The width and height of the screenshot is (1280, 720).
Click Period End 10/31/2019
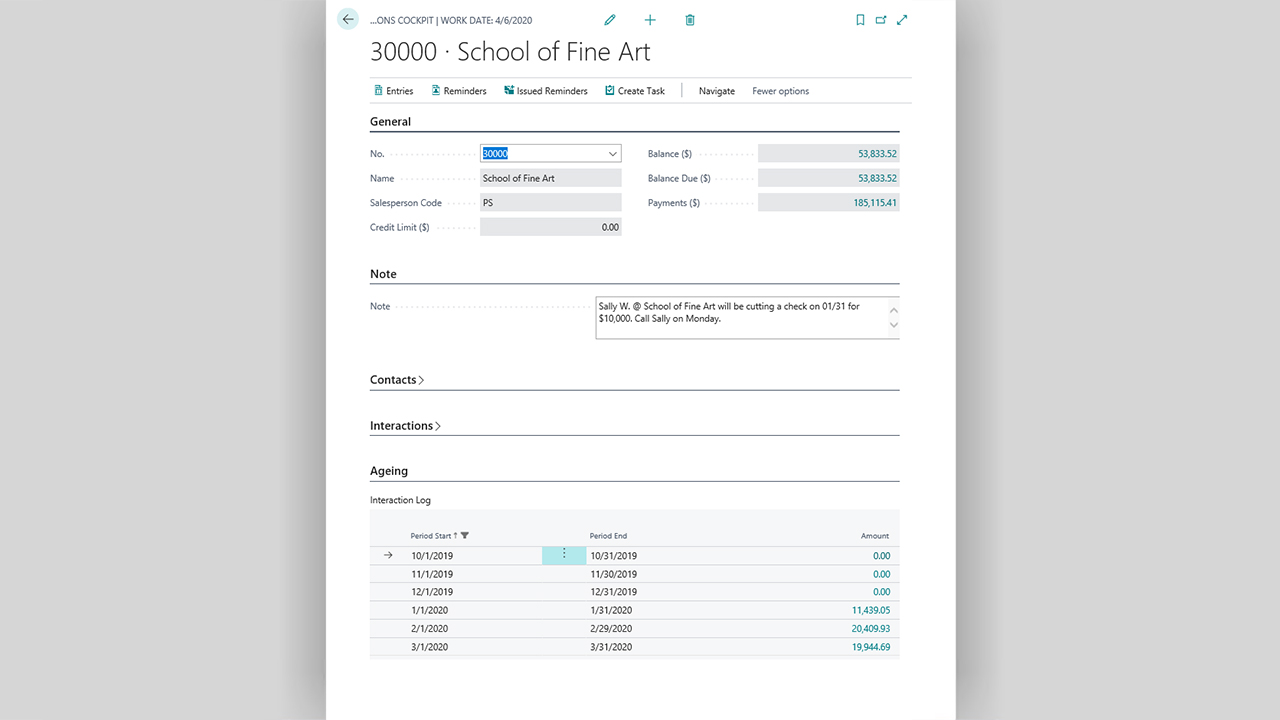click(613, 556)
